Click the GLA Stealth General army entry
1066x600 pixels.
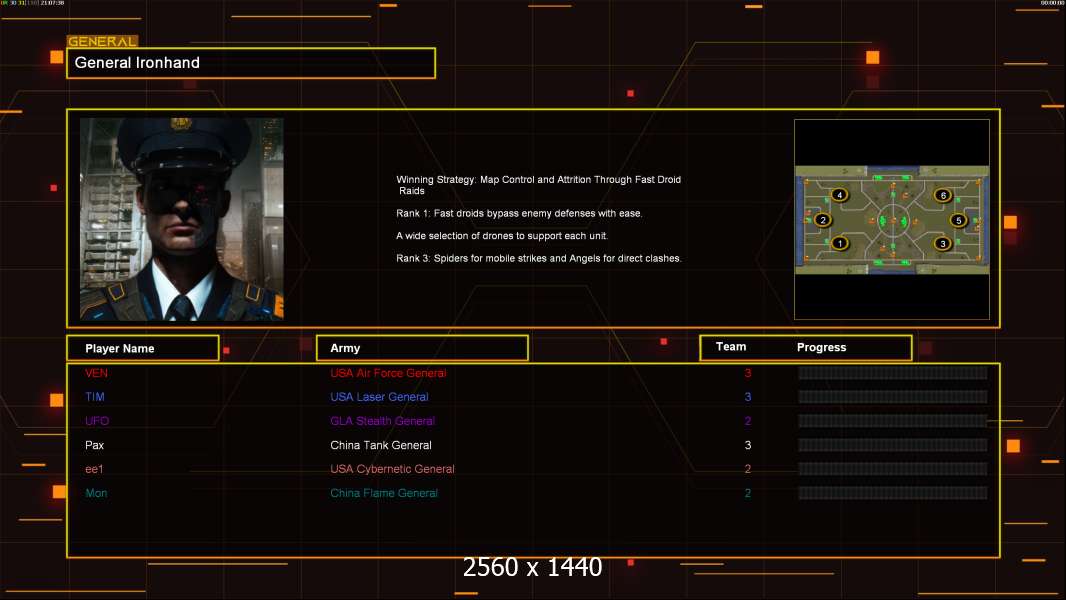382,421
